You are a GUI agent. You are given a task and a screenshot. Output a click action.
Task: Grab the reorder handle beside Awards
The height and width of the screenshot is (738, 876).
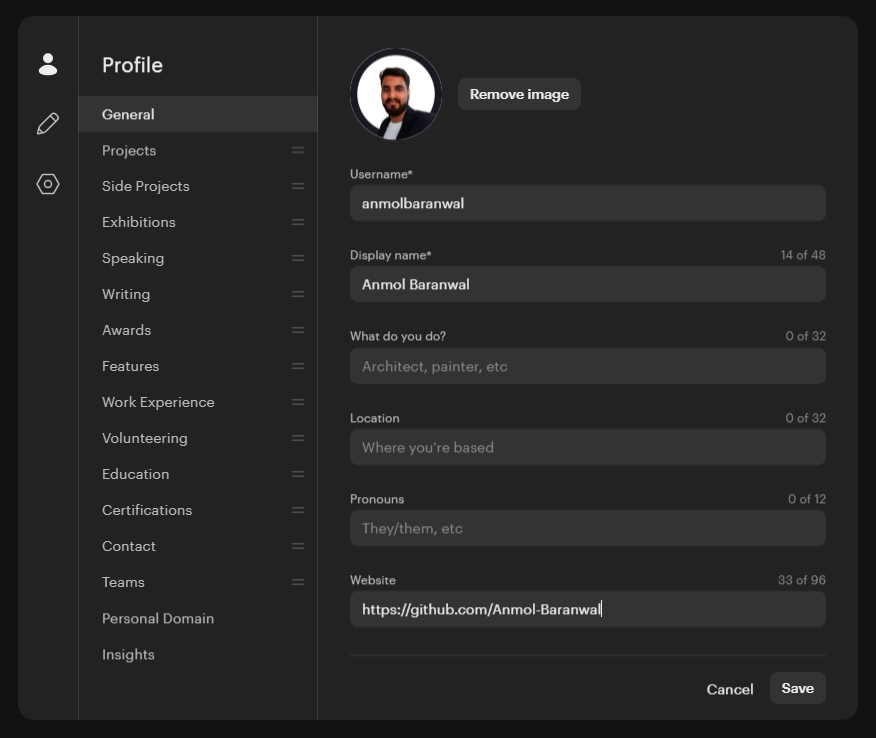[298, 330]
